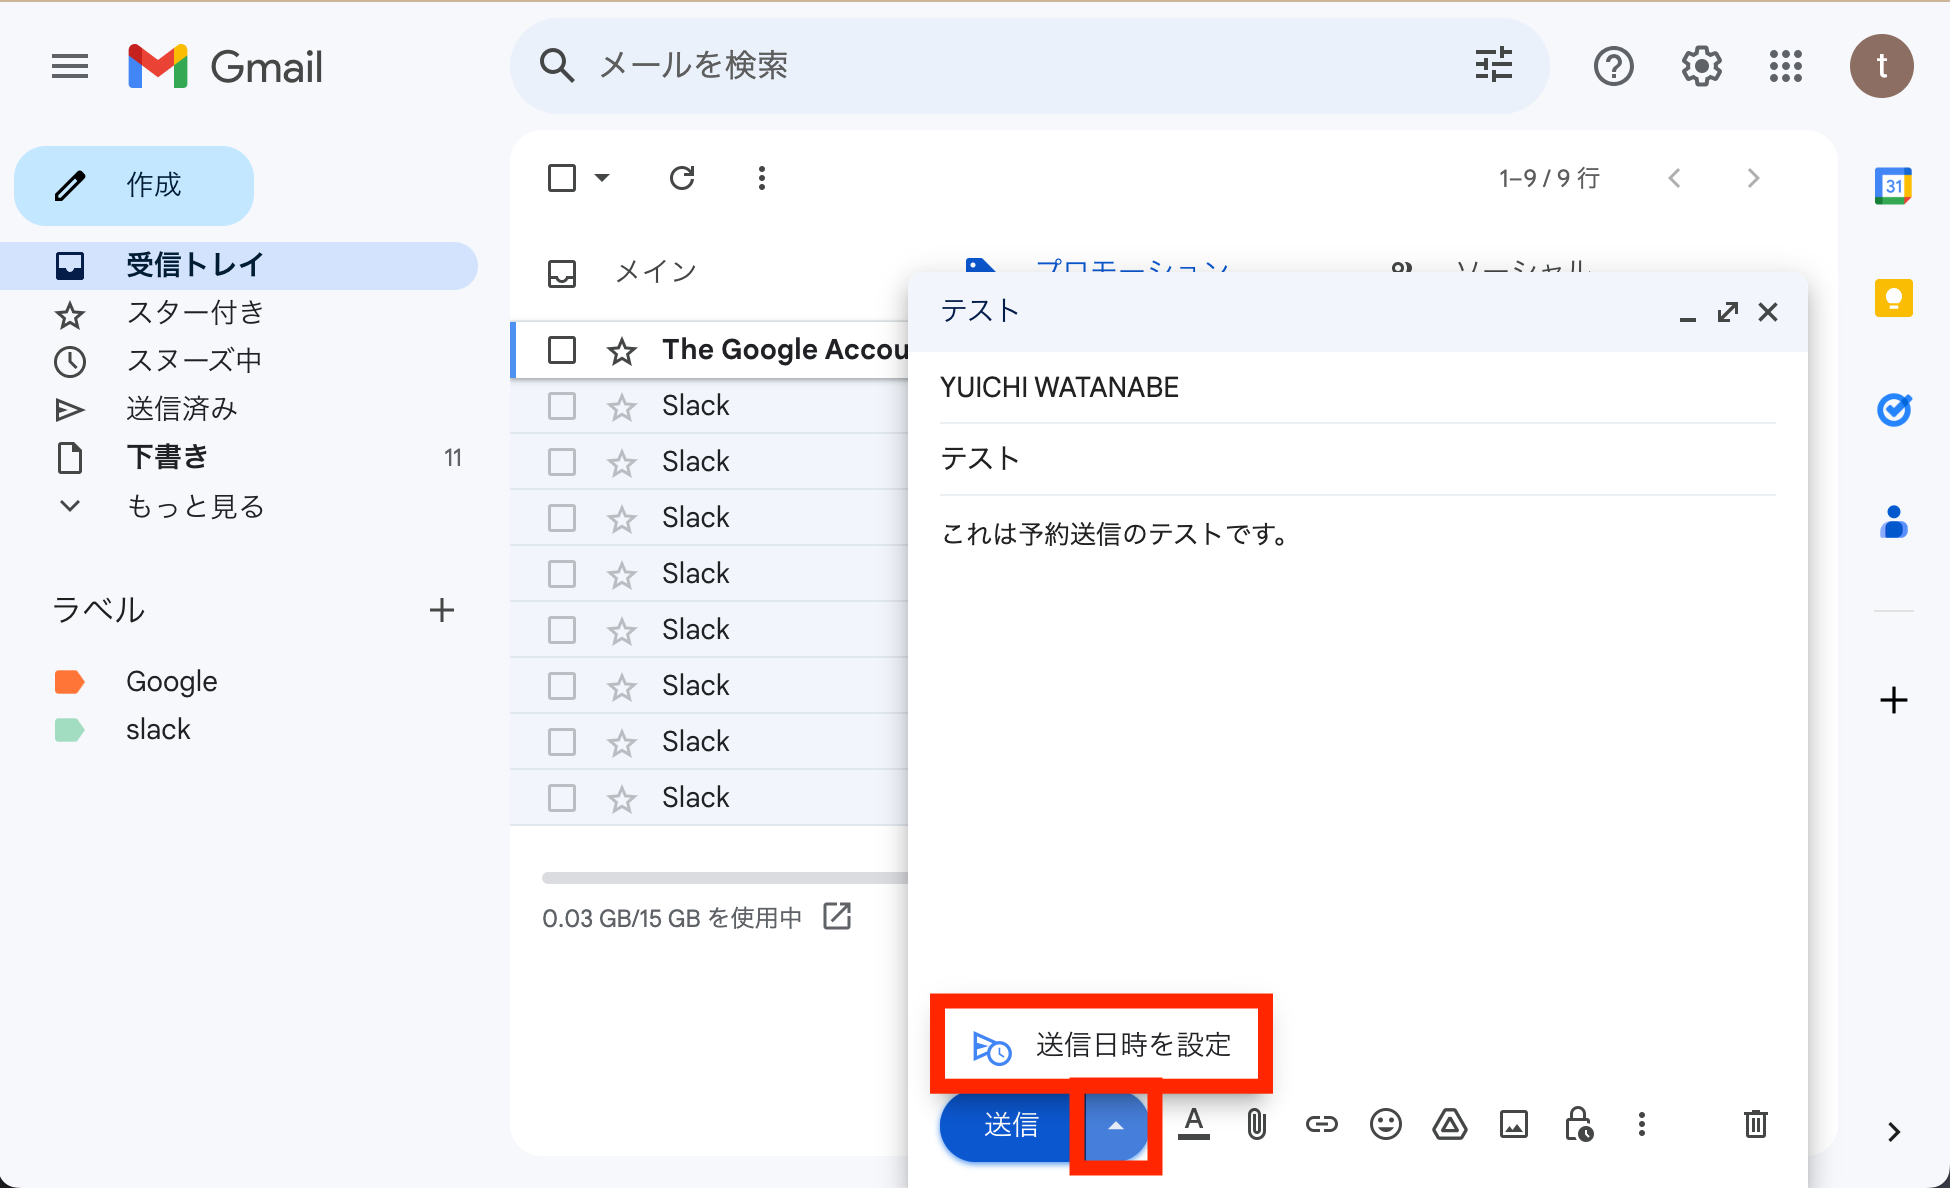Refresh the inbox list
The height and width of the screenshot is (1188, 1950).
[682, 178]
